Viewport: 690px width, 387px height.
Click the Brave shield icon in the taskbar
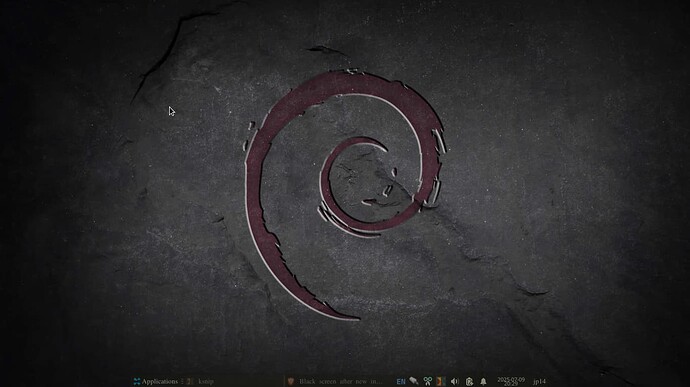tap(290, 381)
